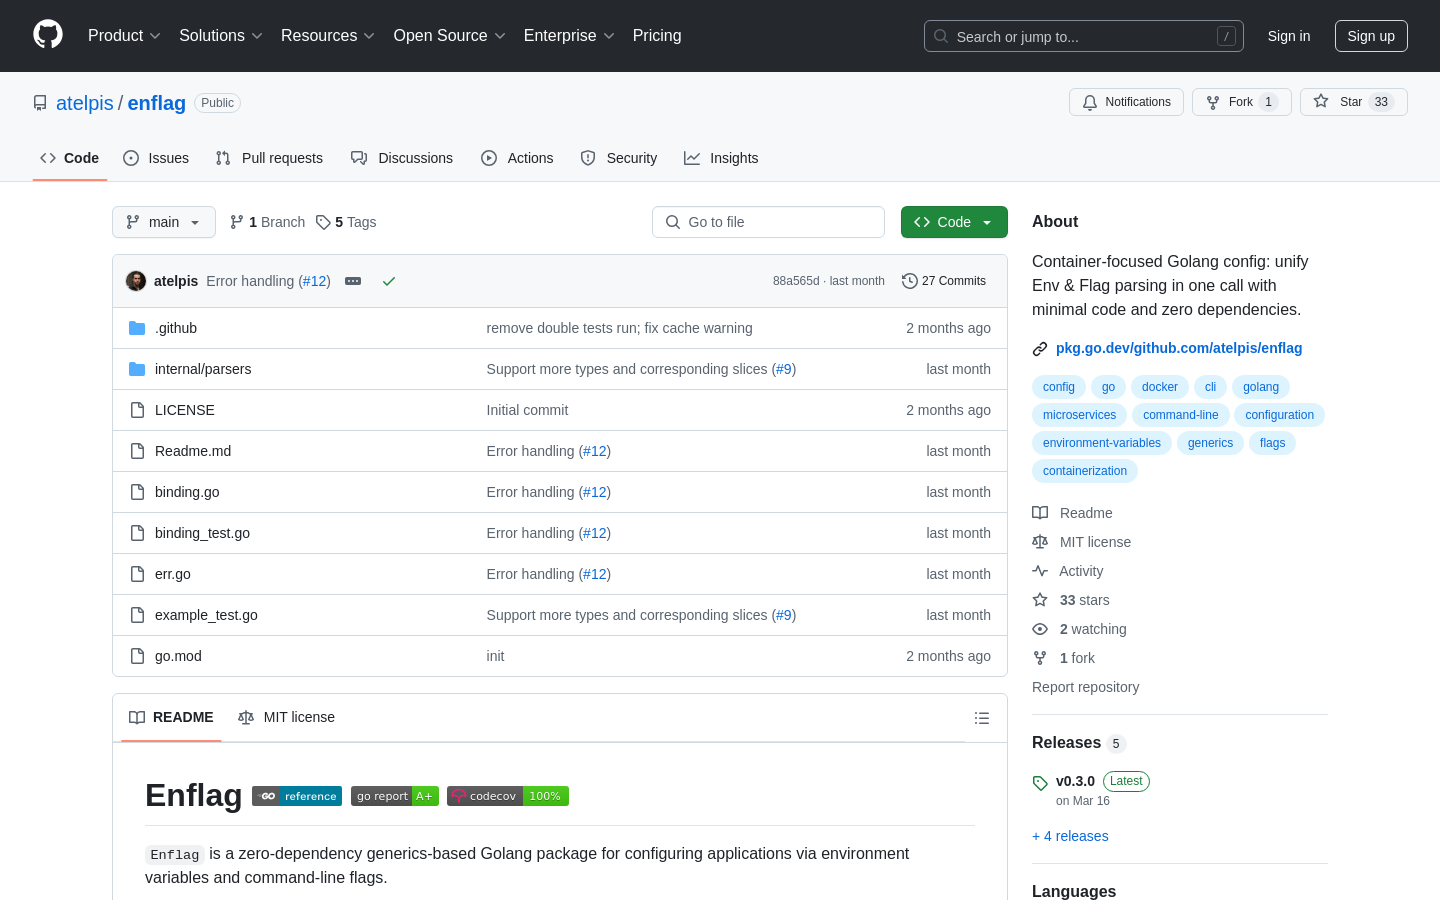
Task: Click the repository icon beside atelpis
Action: point(40,103)
